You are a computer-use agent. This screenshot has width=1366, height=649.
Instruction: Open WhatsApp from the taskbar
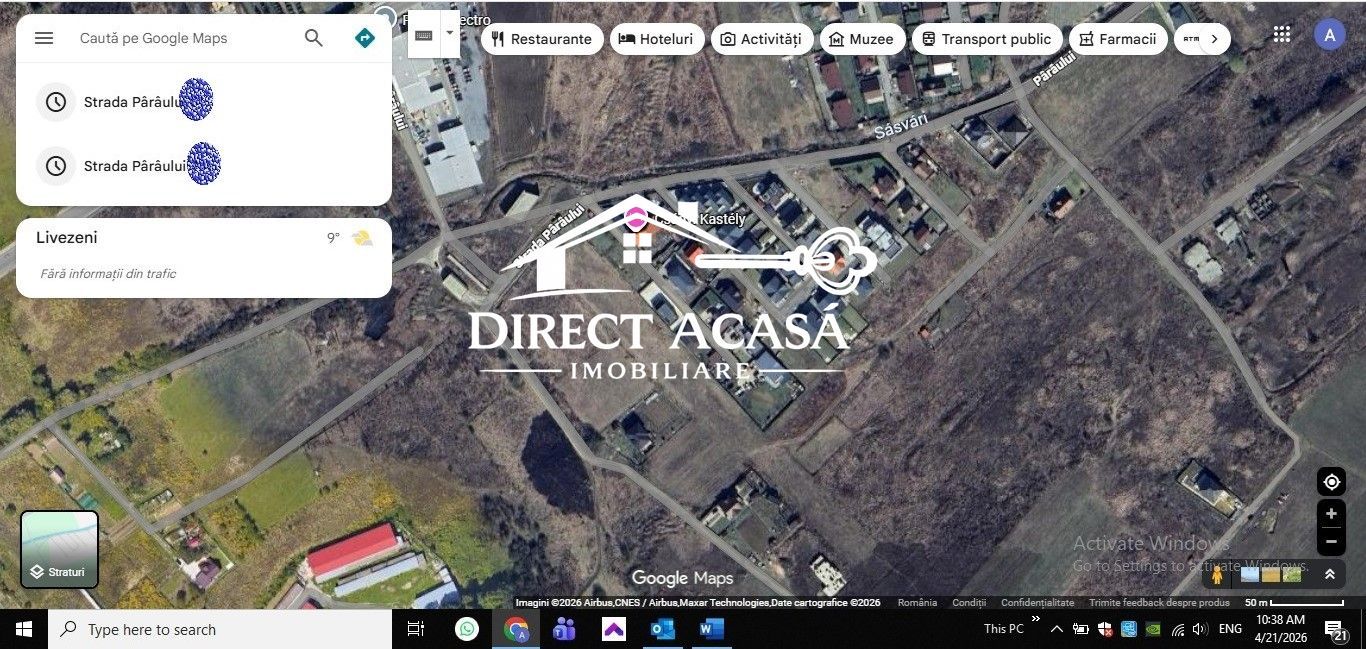[467, 629]
